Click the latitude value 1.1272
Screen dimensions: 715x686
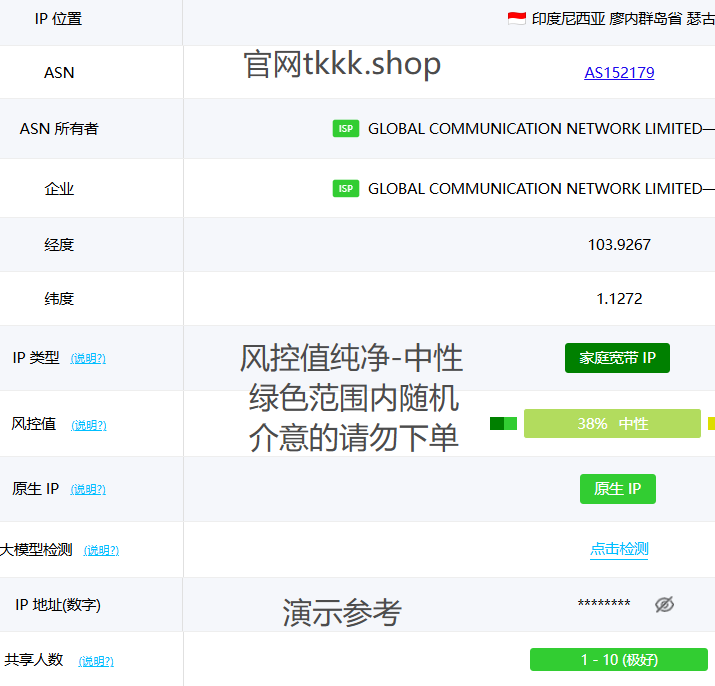619,299
